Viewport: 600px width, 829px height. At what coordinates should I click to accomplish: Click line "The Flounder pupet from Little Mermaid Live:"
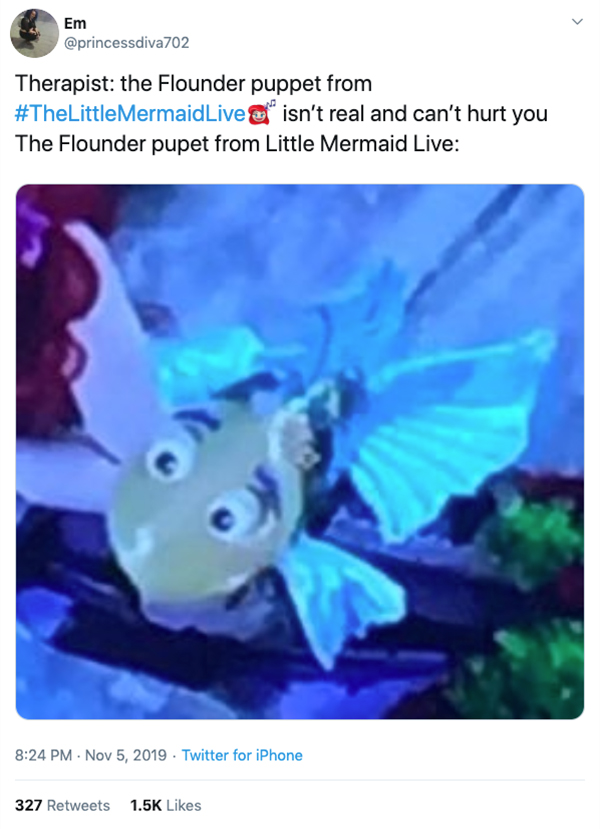237,144
